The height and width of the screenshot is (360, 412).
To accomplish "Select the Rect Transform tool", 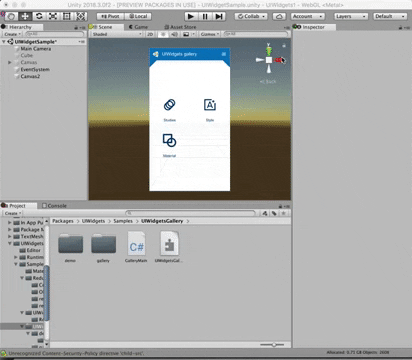I will point(67,16).
